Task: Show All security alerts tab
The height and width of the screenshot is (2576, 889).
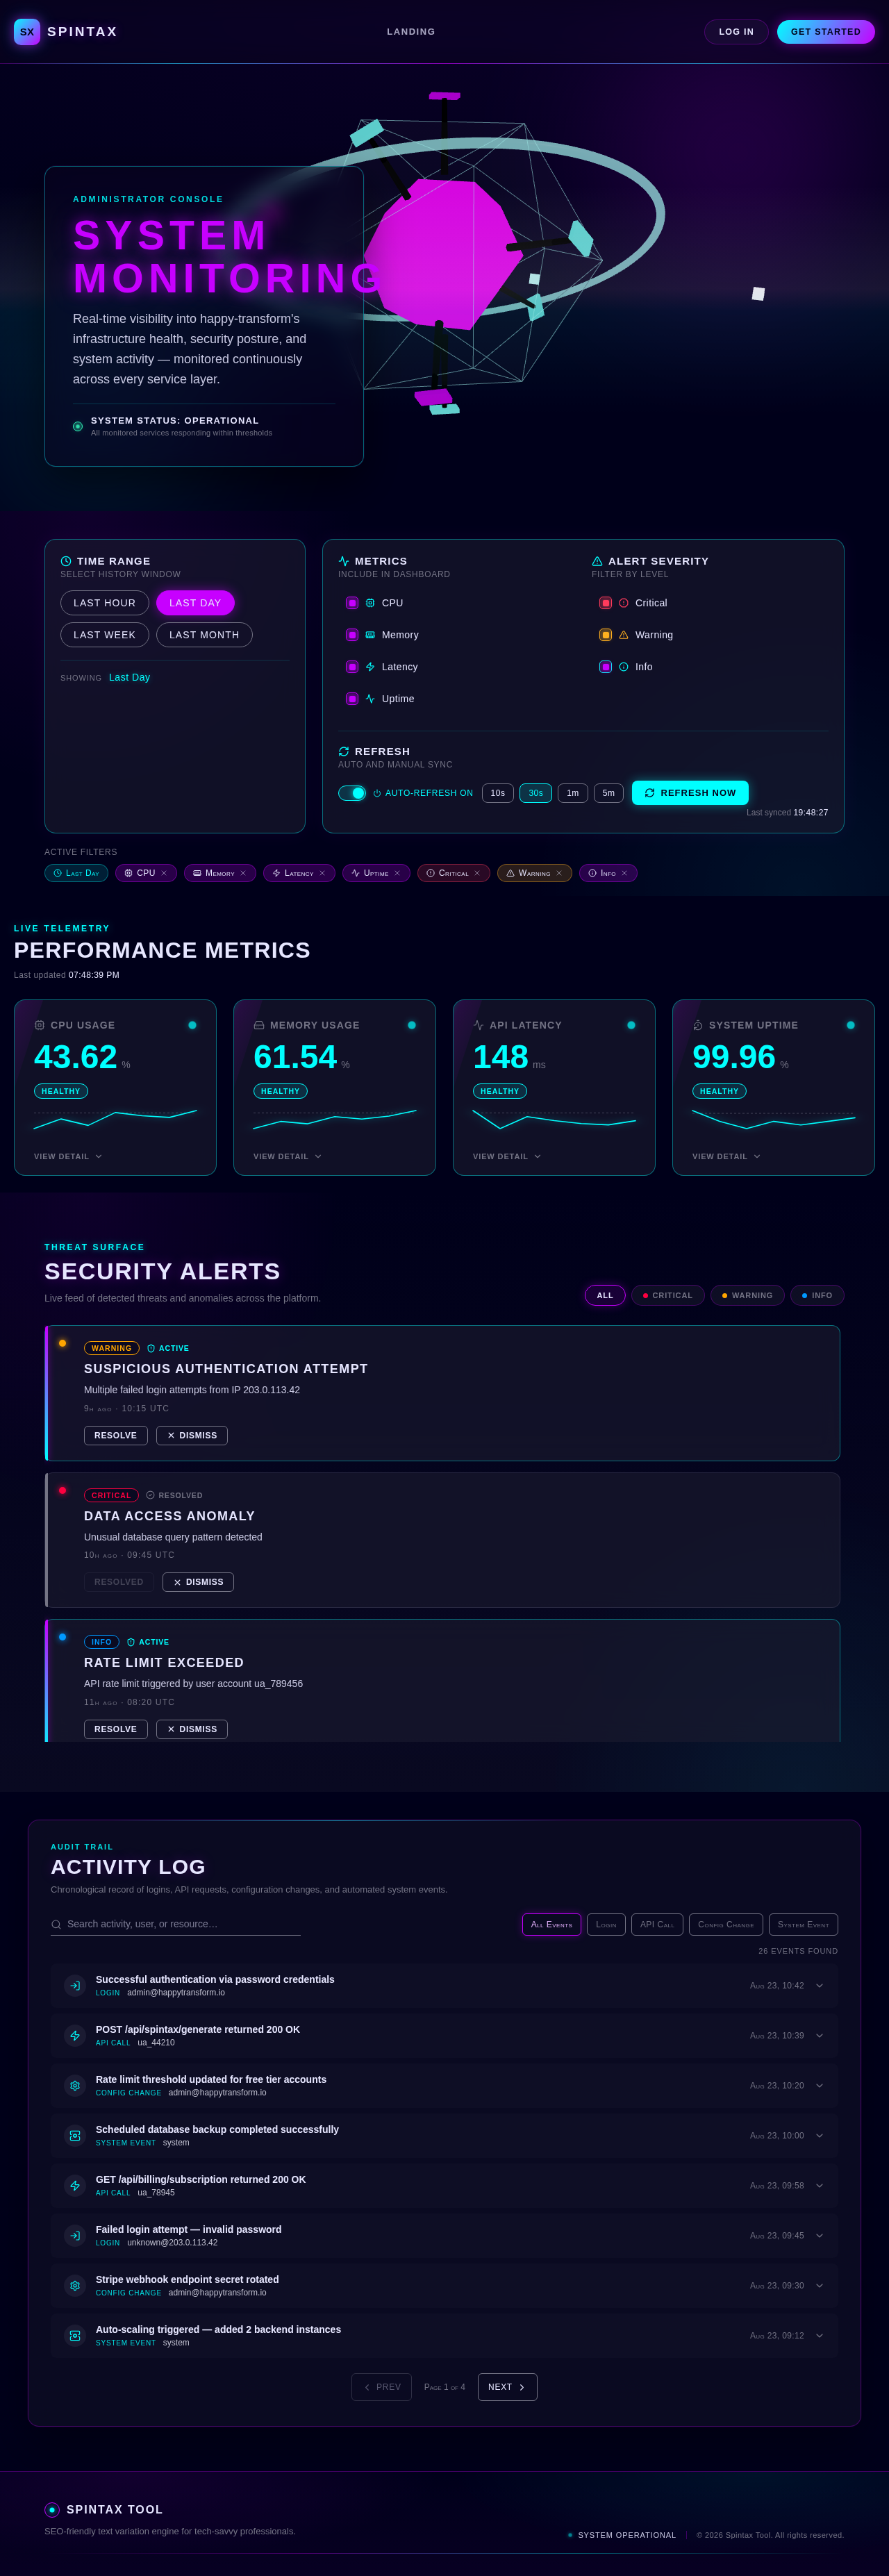Action: click(605, 1295)
